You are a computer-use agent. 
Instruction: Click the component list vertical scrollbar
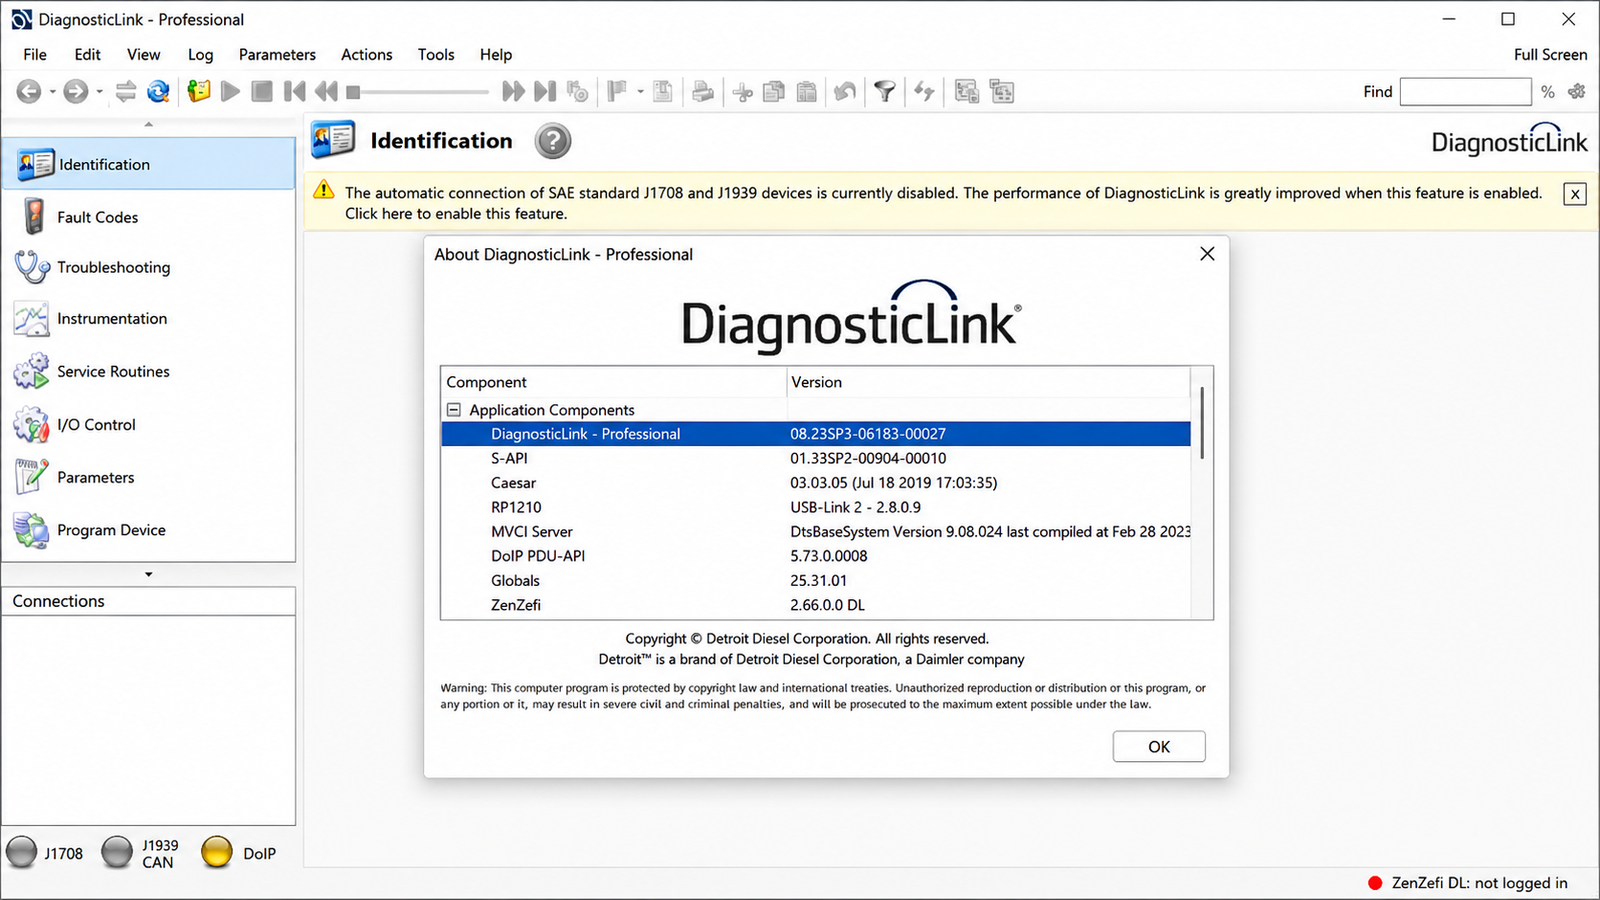pos(1202,423)
